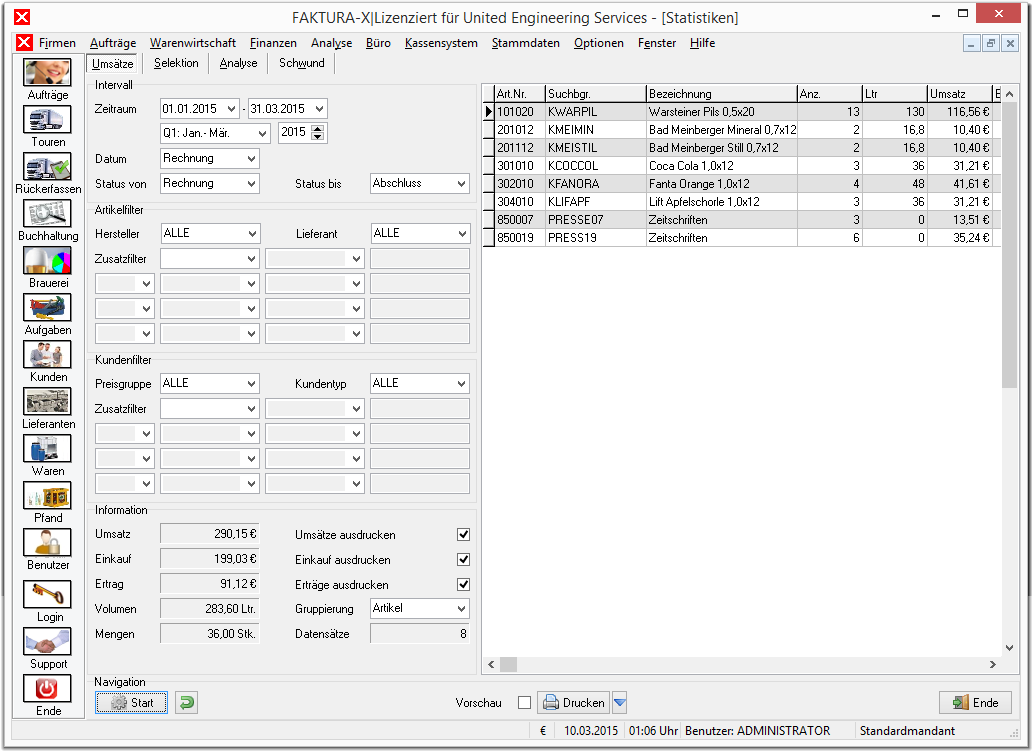Minimize the inner Statistiken child window
Screen dimensions: 1032x751
(x=971, y=43)
